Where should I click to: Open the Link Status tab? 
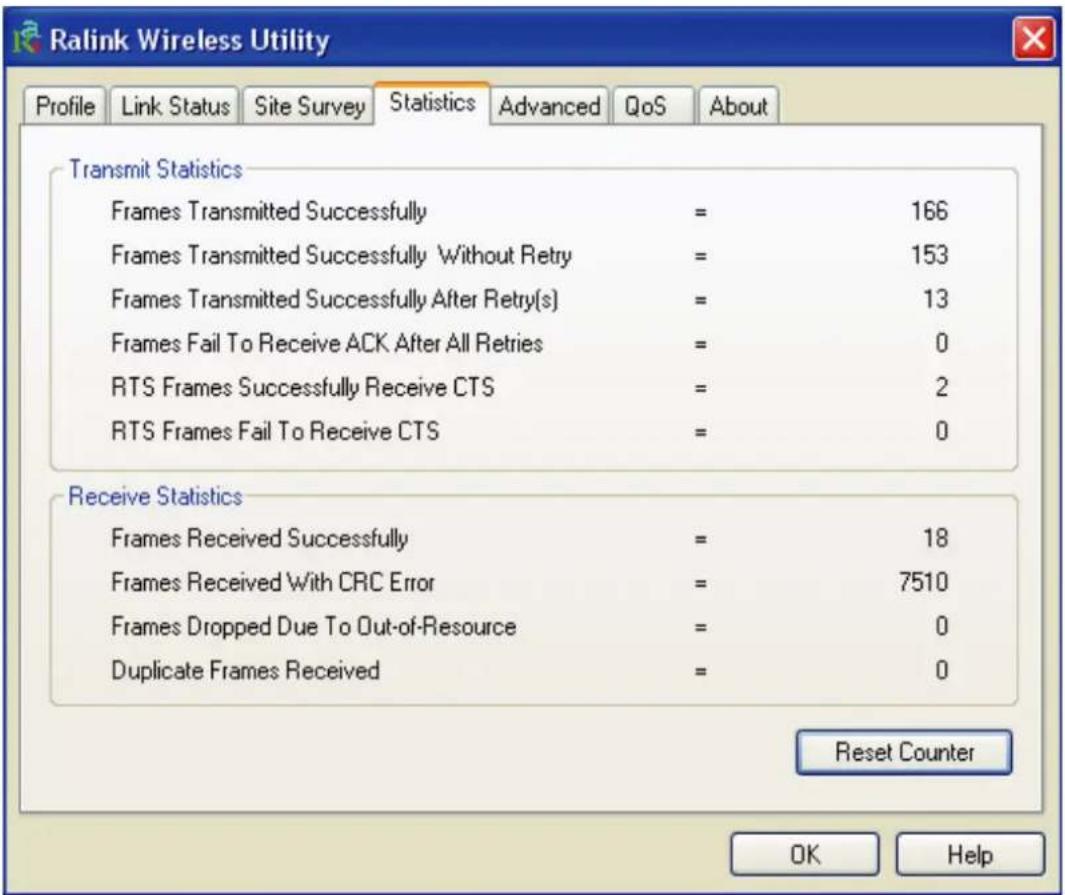coord(175,106)
